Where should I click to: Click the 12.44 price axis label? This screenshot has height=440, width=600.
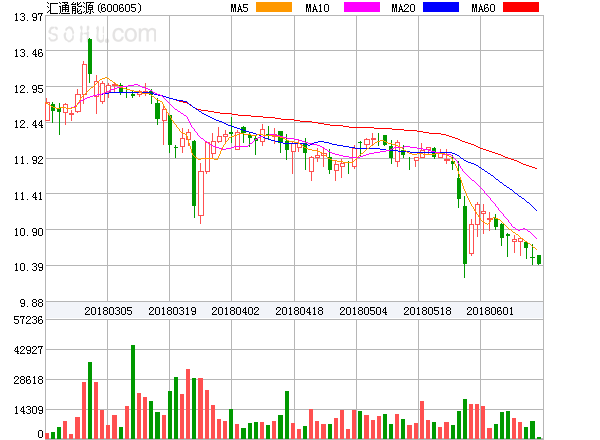29,124
